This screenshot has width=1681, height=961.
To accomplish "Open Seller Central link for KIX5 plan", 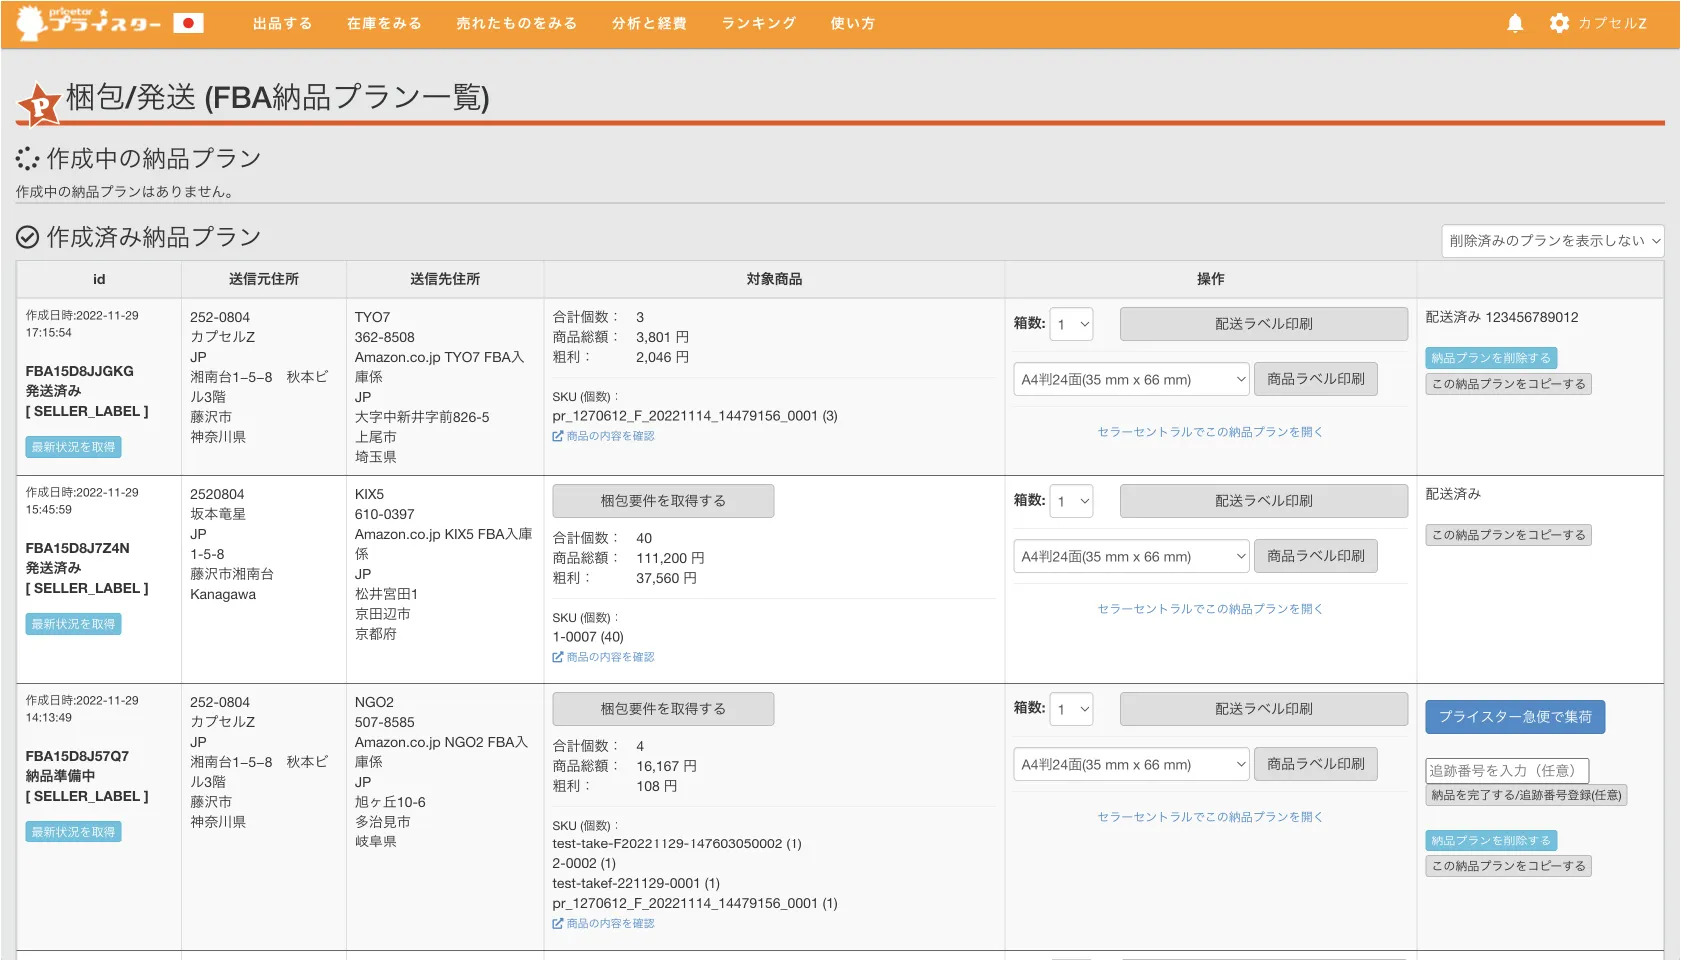I will pyautogui.click(x=1210, y=609).
